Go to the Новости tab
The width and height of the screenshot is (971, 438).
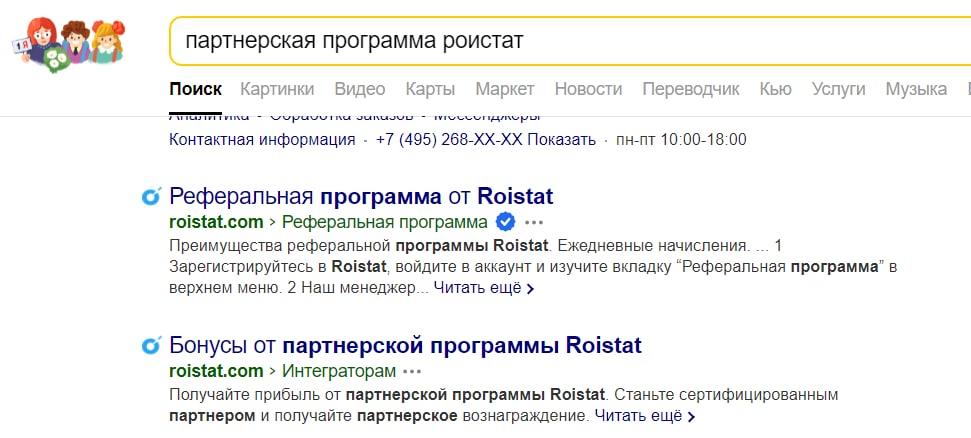pyautogui.click(x=588, y=89)
